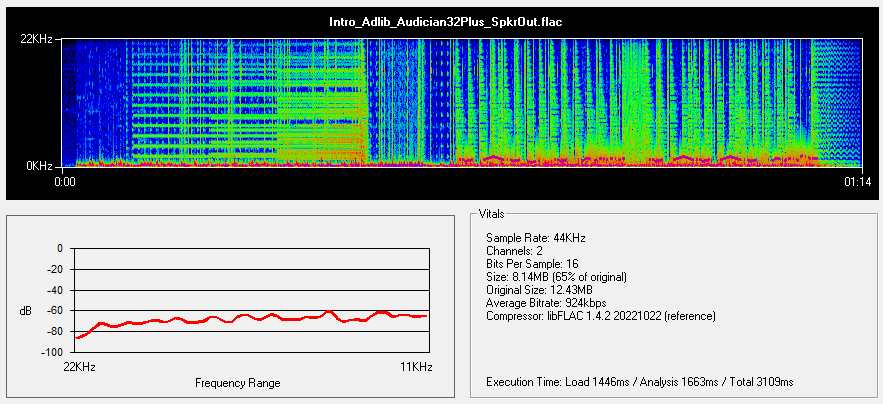
Task: Select the 11KHz label under the frequency graph
Action: 416,368
